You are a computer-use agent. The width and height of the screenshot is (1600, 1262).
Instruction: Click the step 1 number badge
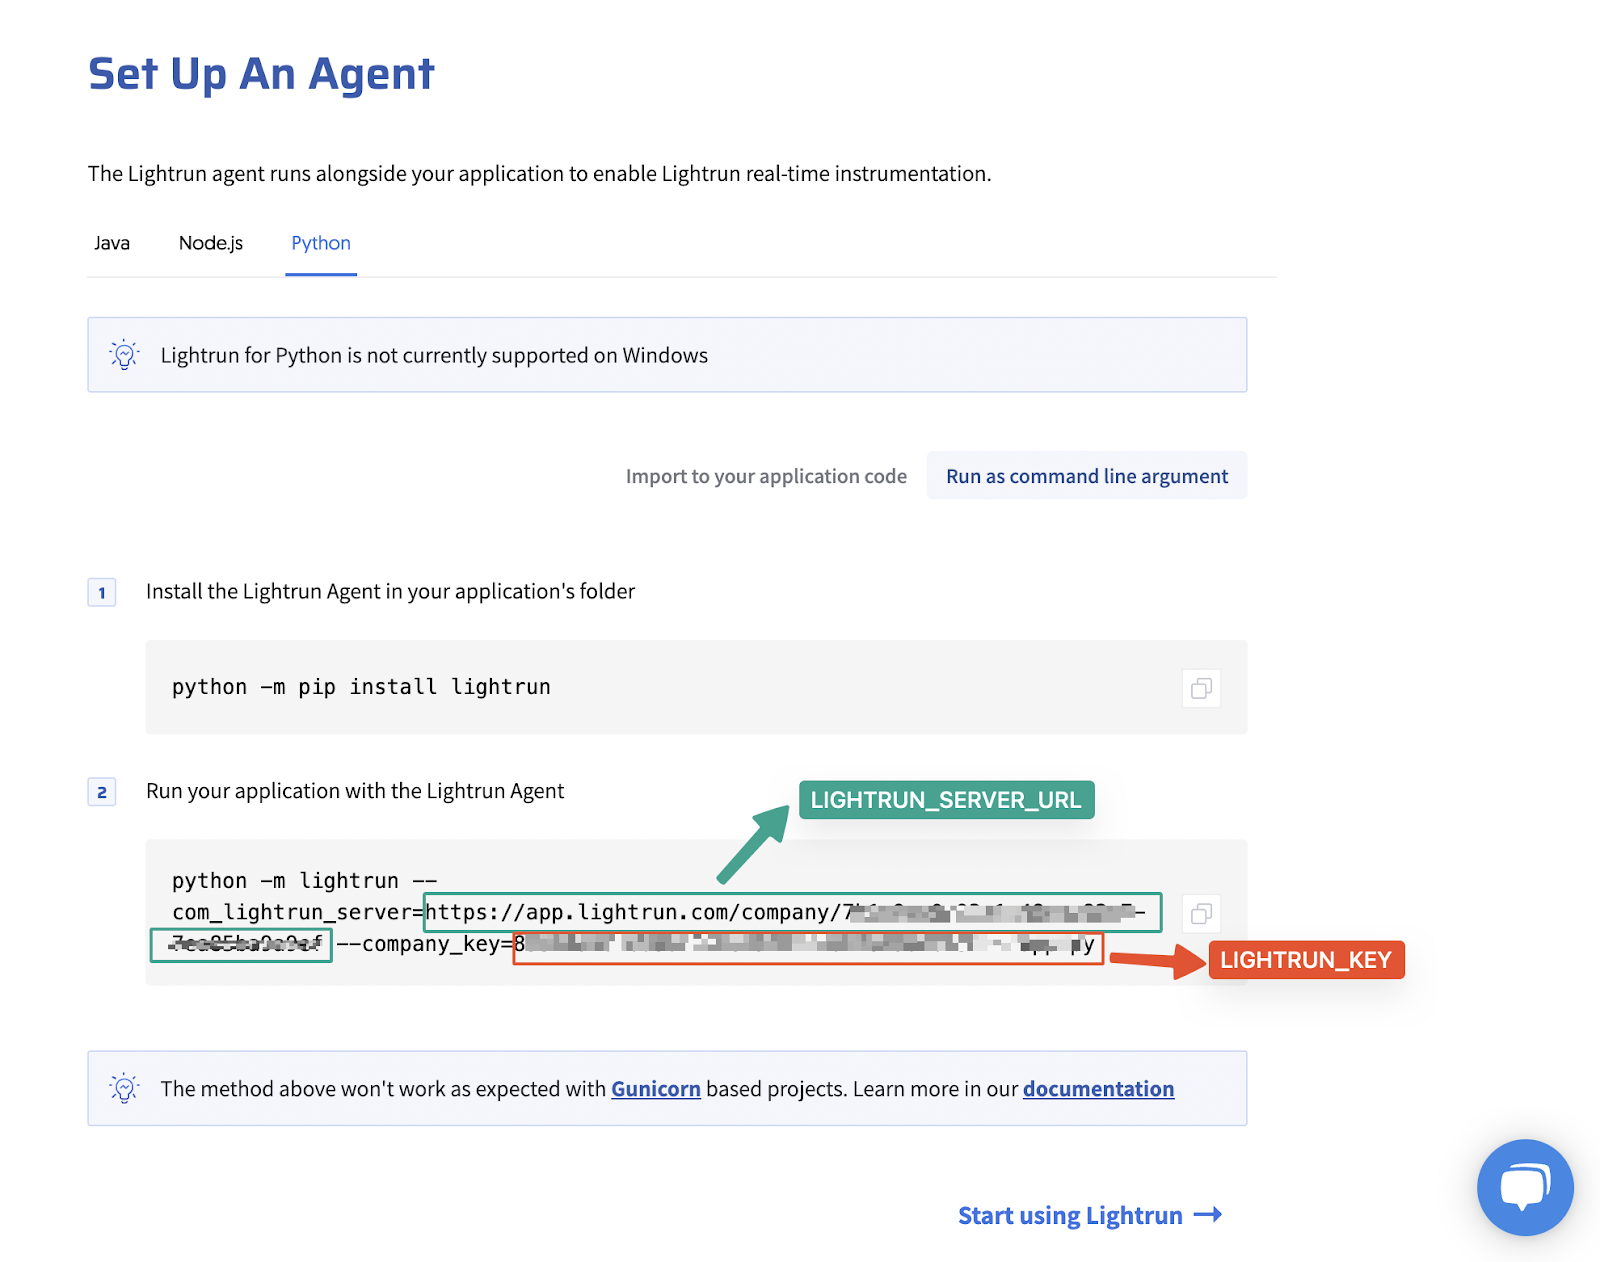102,592
